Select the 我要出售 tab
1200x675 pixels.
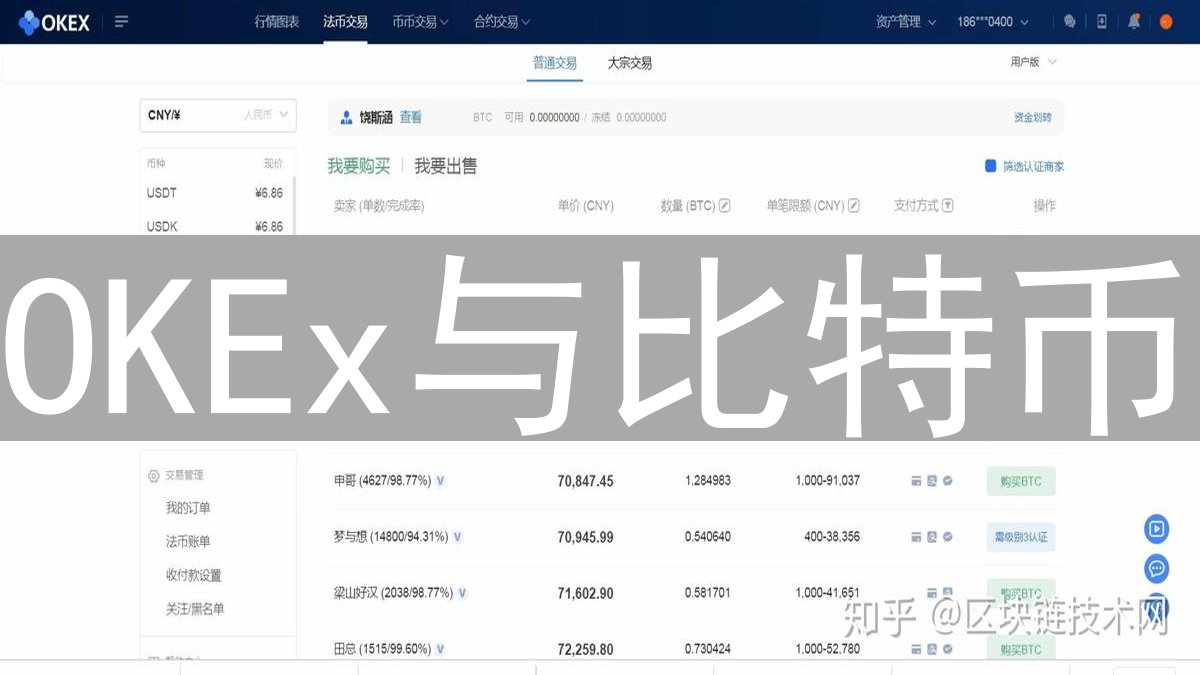click(446, 166)
